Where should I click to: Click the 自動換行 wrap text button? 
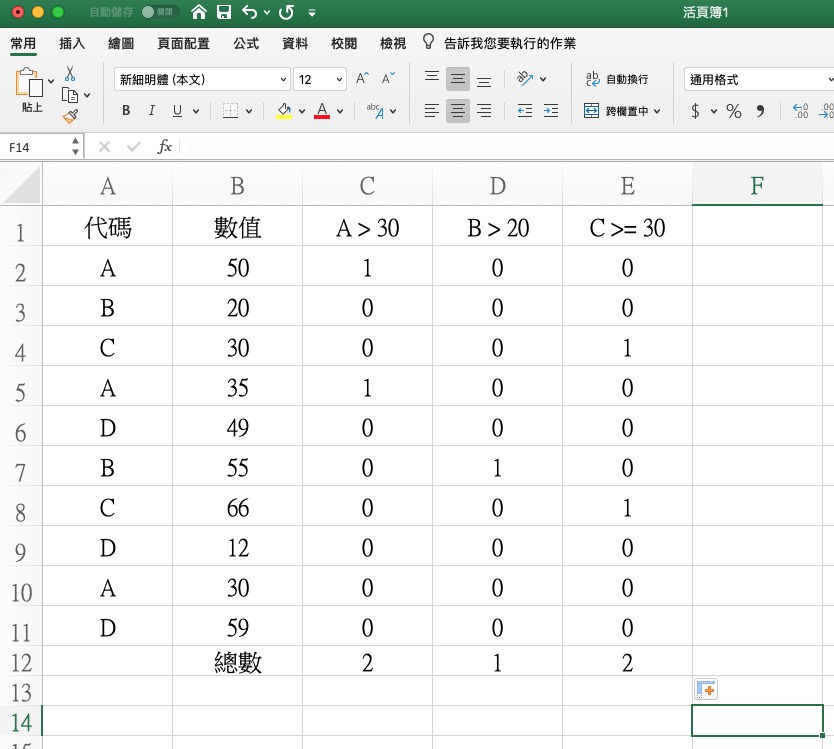coord(616,79)
